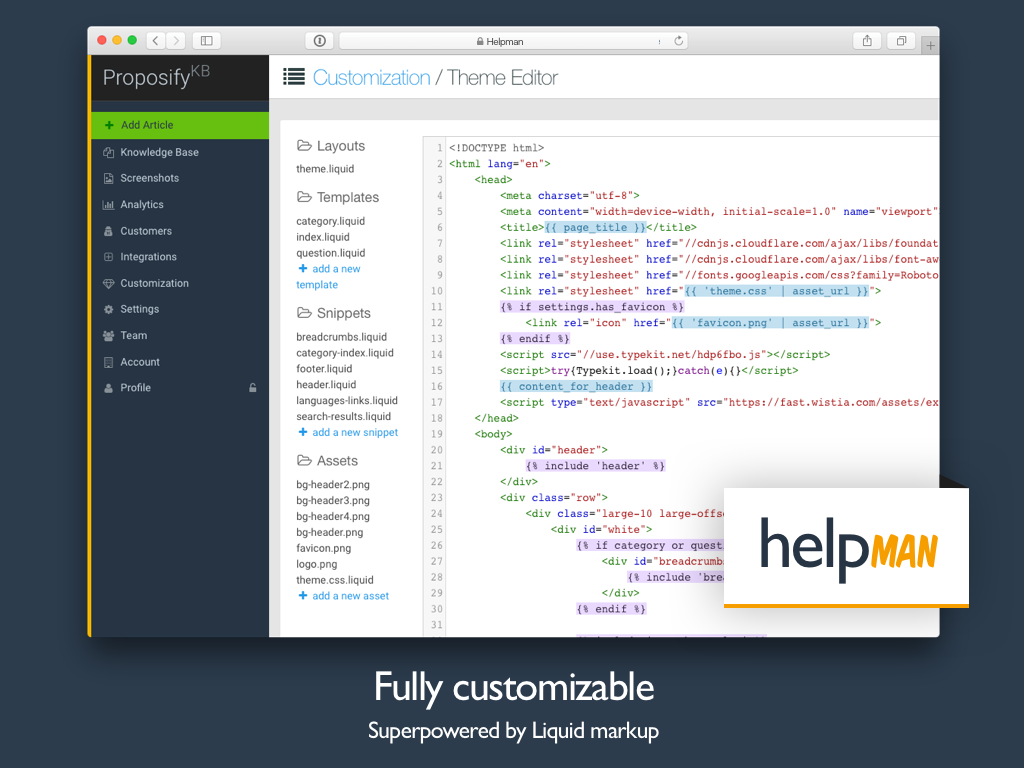Viewport: 1024px width, 768px height.
Task: Open category.liquid template
Action: click(x=330, y=221)
